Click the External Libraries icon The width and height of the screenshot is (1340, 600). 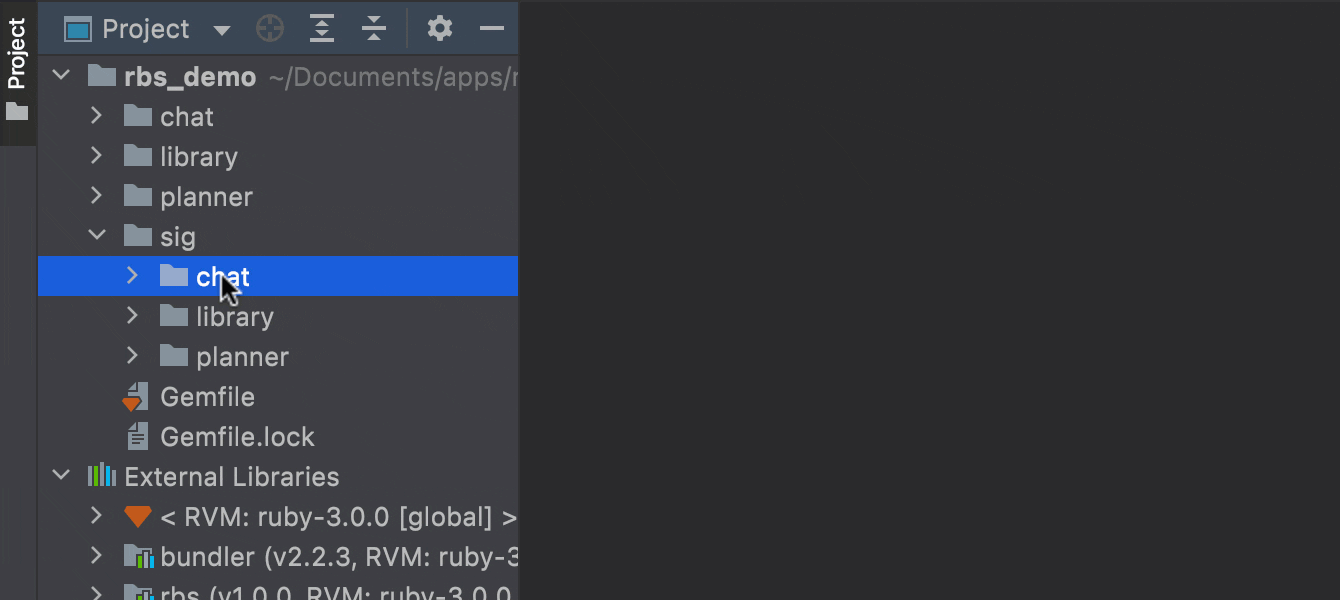(101, 476)
